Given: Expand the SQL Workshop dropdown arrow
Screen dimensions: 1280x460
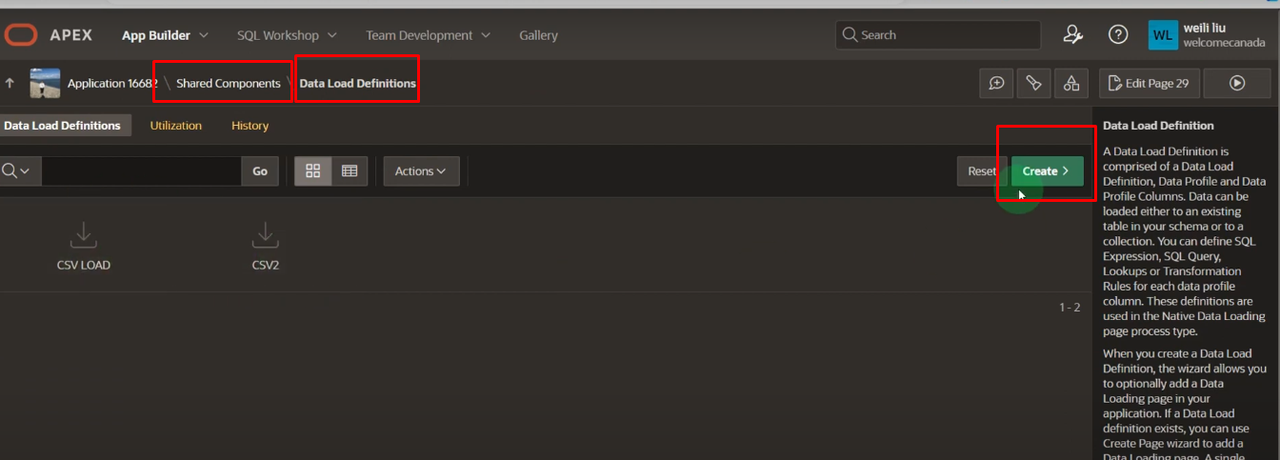Looking at the screenshot, I should pos(333,35).
